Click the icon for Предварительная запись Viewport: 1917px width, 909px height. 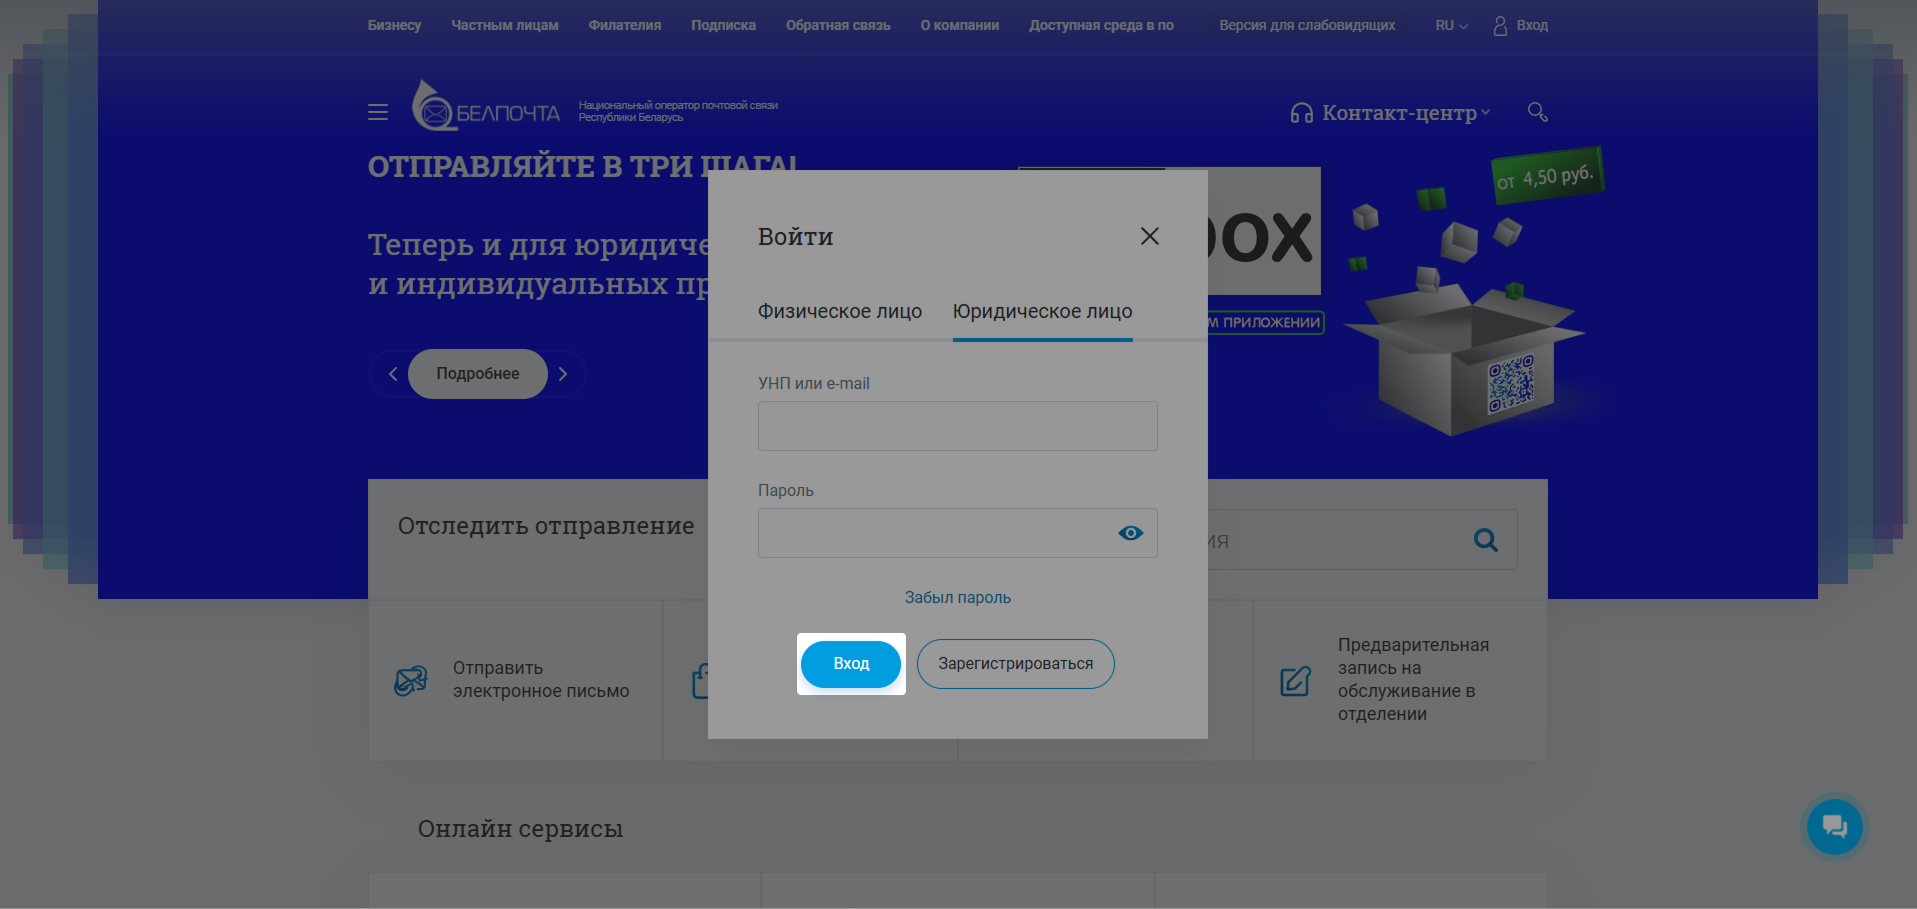tap(1295, 680)
